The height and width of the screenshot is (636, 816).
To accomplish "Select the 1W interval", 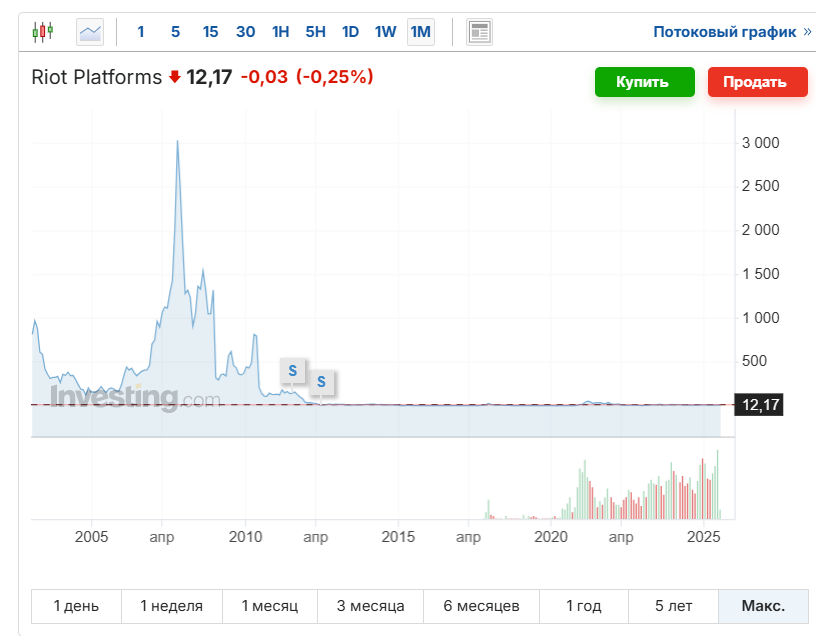I will [x=386, y=32].
